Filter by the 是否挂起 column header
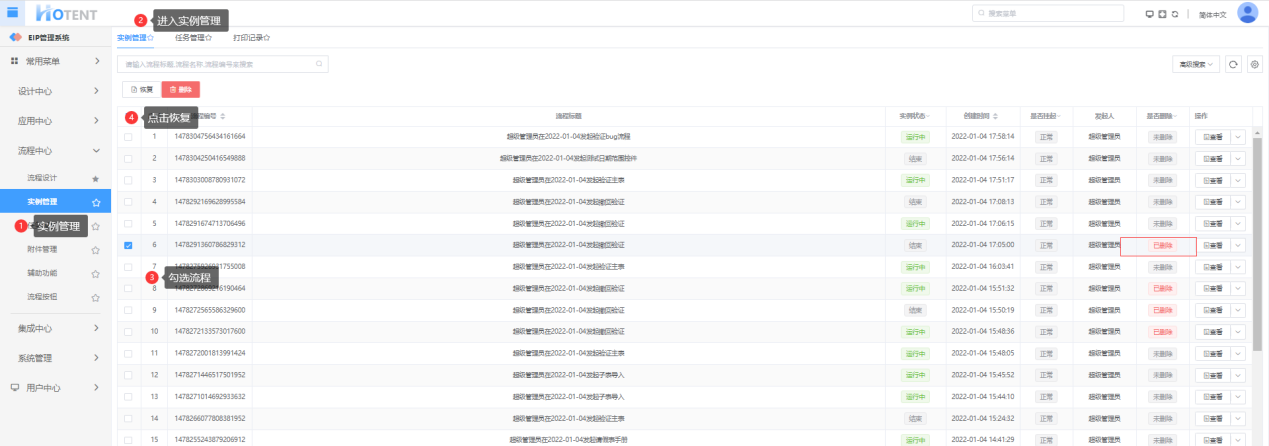 coord(1045,116)
